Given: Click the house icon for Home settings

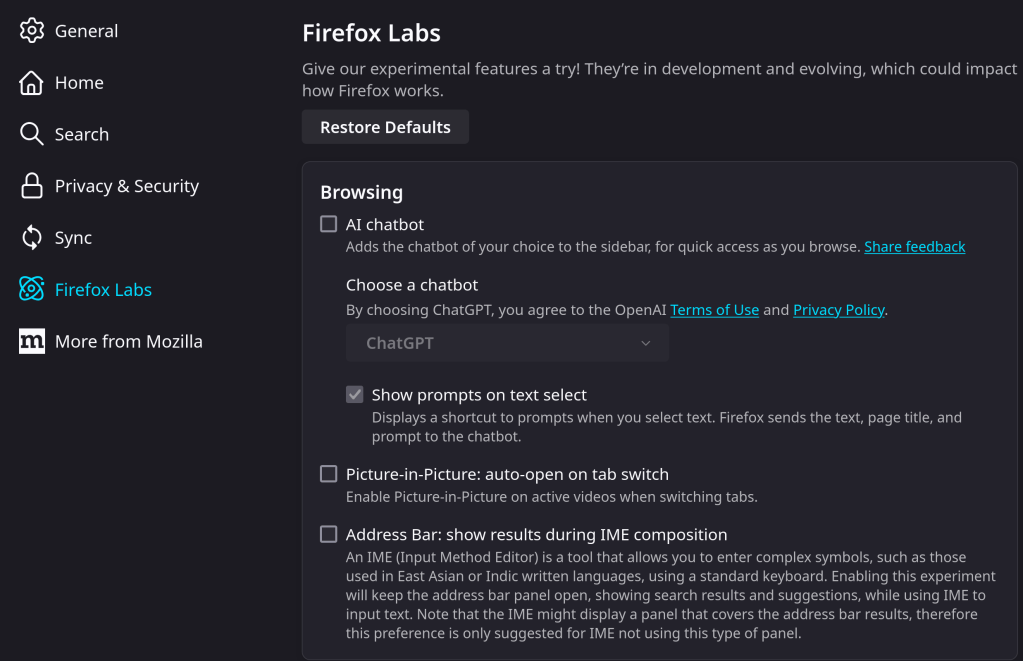Looking at the screenshot, I should coord(32,83).
